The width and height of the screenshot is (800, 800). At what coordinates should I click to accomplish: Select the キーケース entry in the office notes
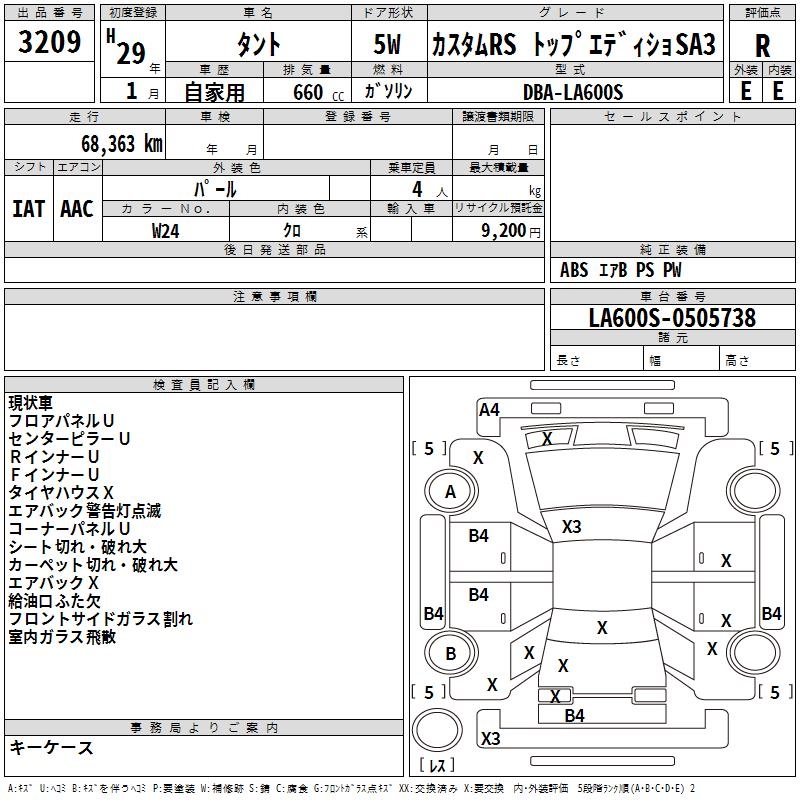pyautogui.click(x=51, y=747)
